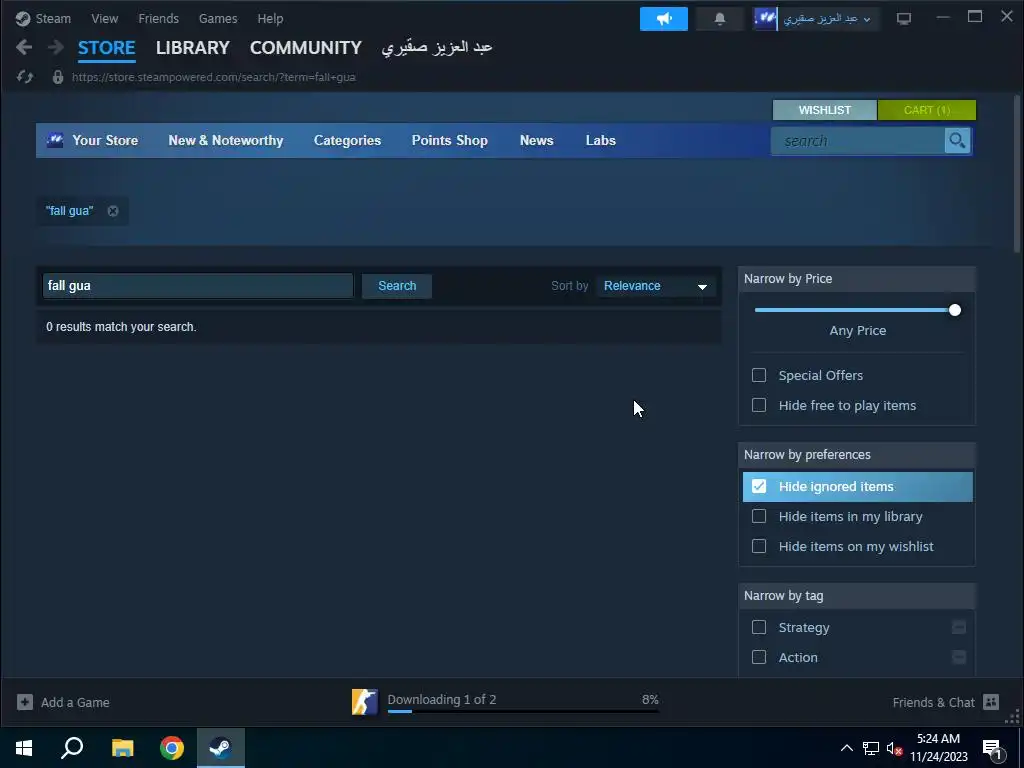
Task: Open the Arabic profile name tab
Action: 437,48
